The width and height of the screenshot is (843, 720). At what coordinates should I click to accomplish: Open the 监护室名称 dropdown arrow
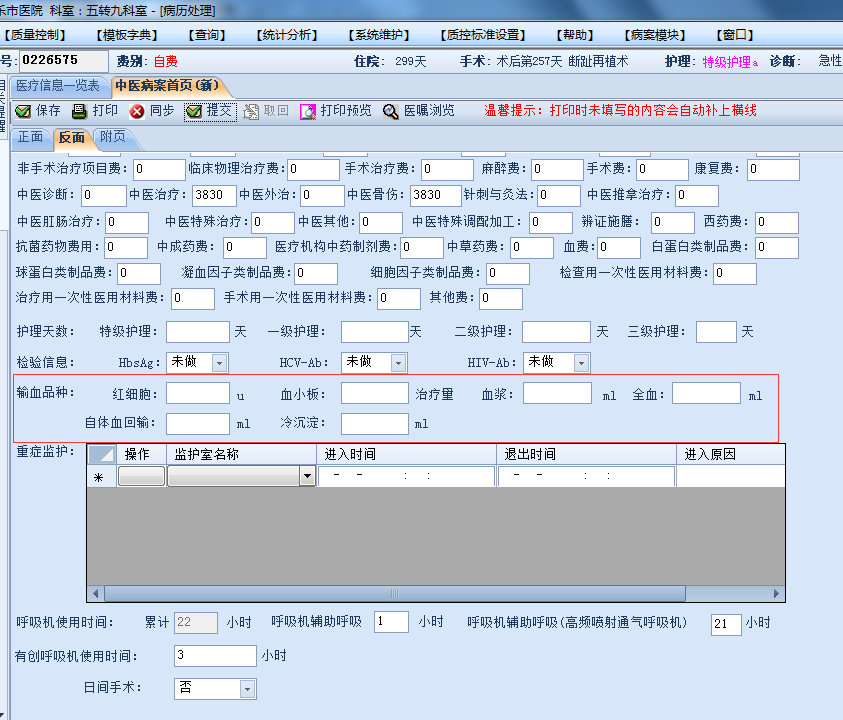[307, 476]
